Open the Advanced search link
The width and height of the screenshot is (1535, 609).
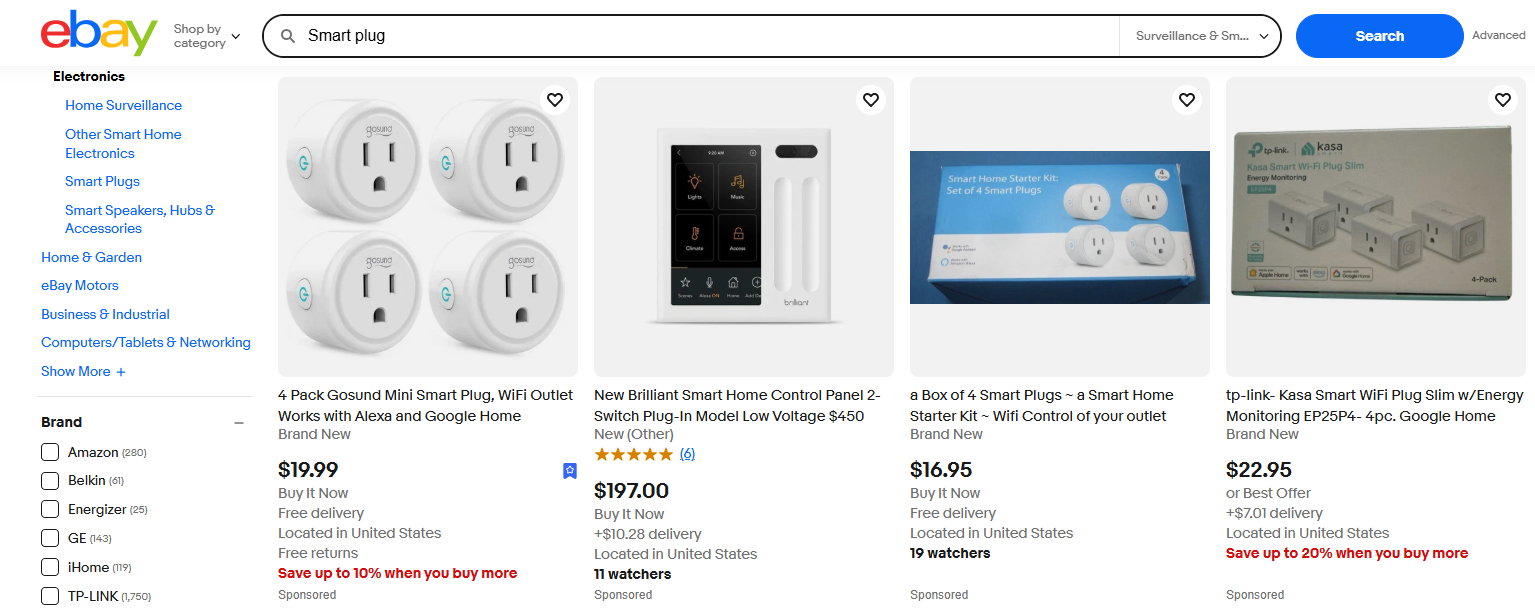(x=1498, y=34)
